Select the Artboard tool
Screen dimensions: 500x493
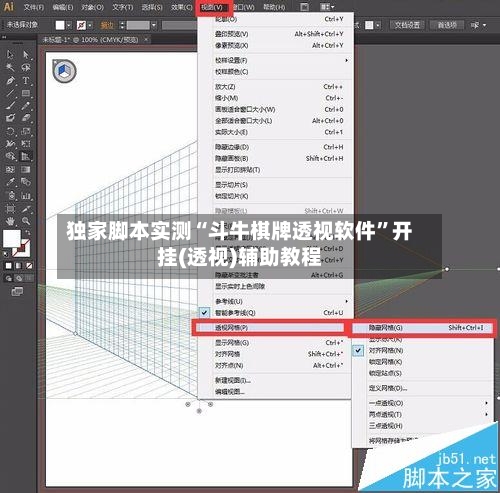coord(10,209)
